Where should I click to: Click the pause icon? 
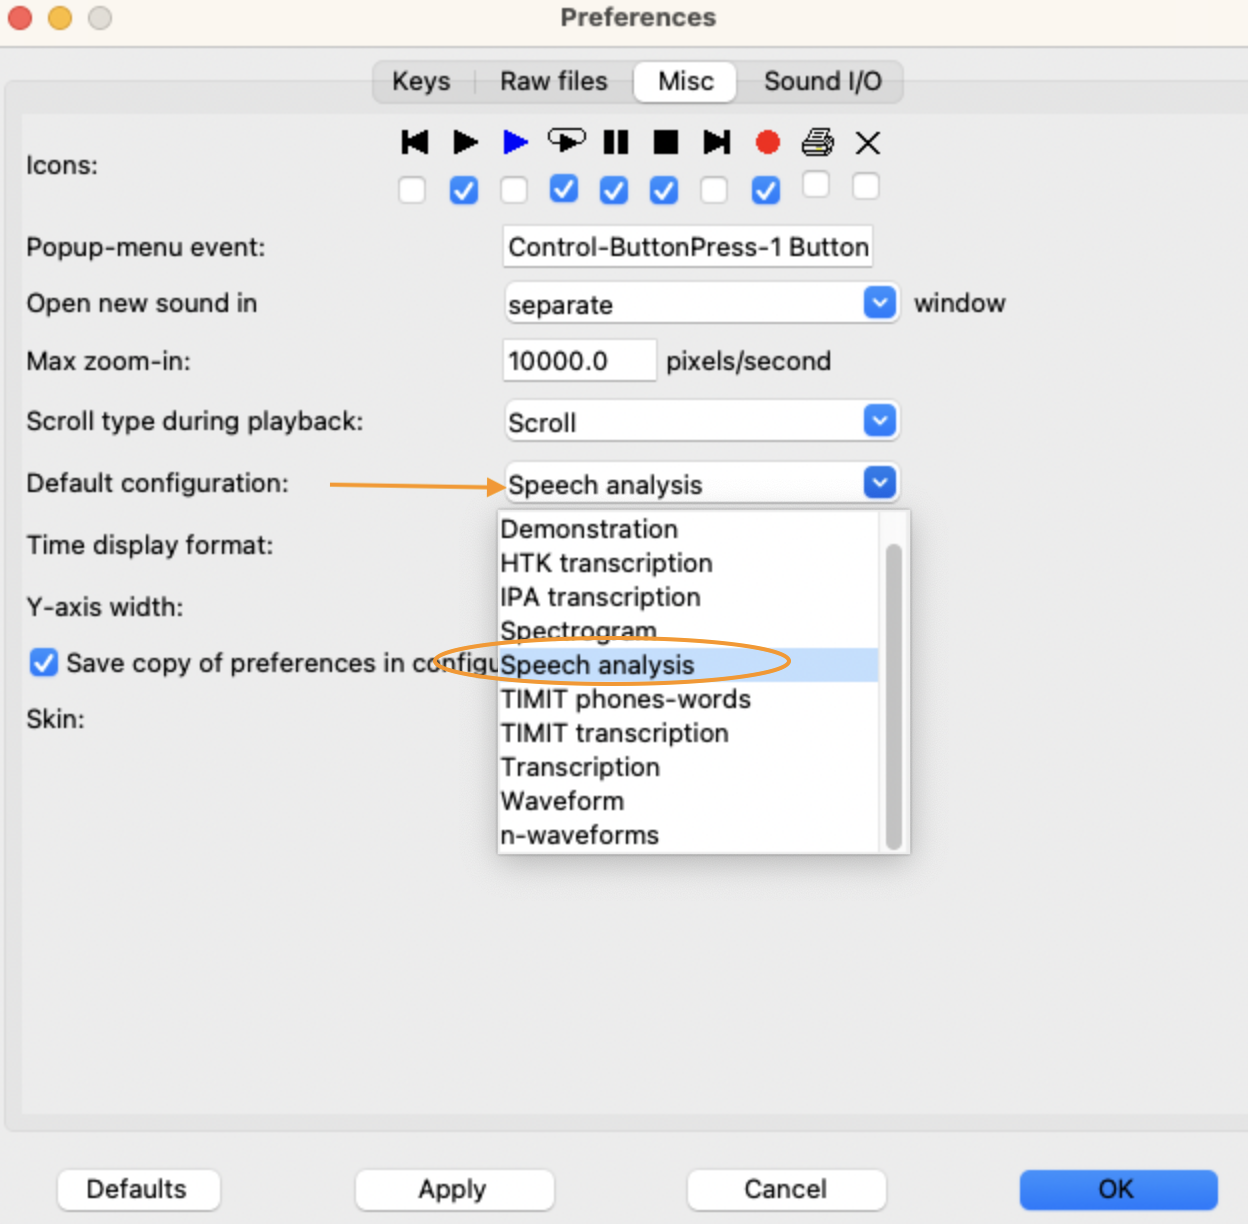point(616,142)
